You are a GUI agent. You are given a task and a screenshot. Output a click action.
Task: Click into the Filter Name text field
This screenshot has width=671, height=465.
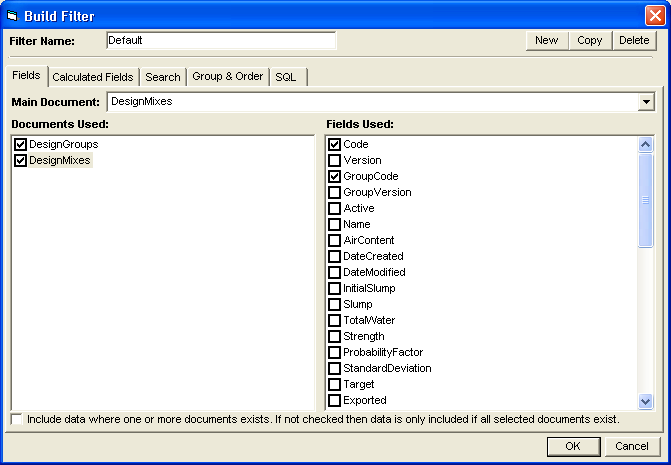pyautogui.click(x=220, y=40)
